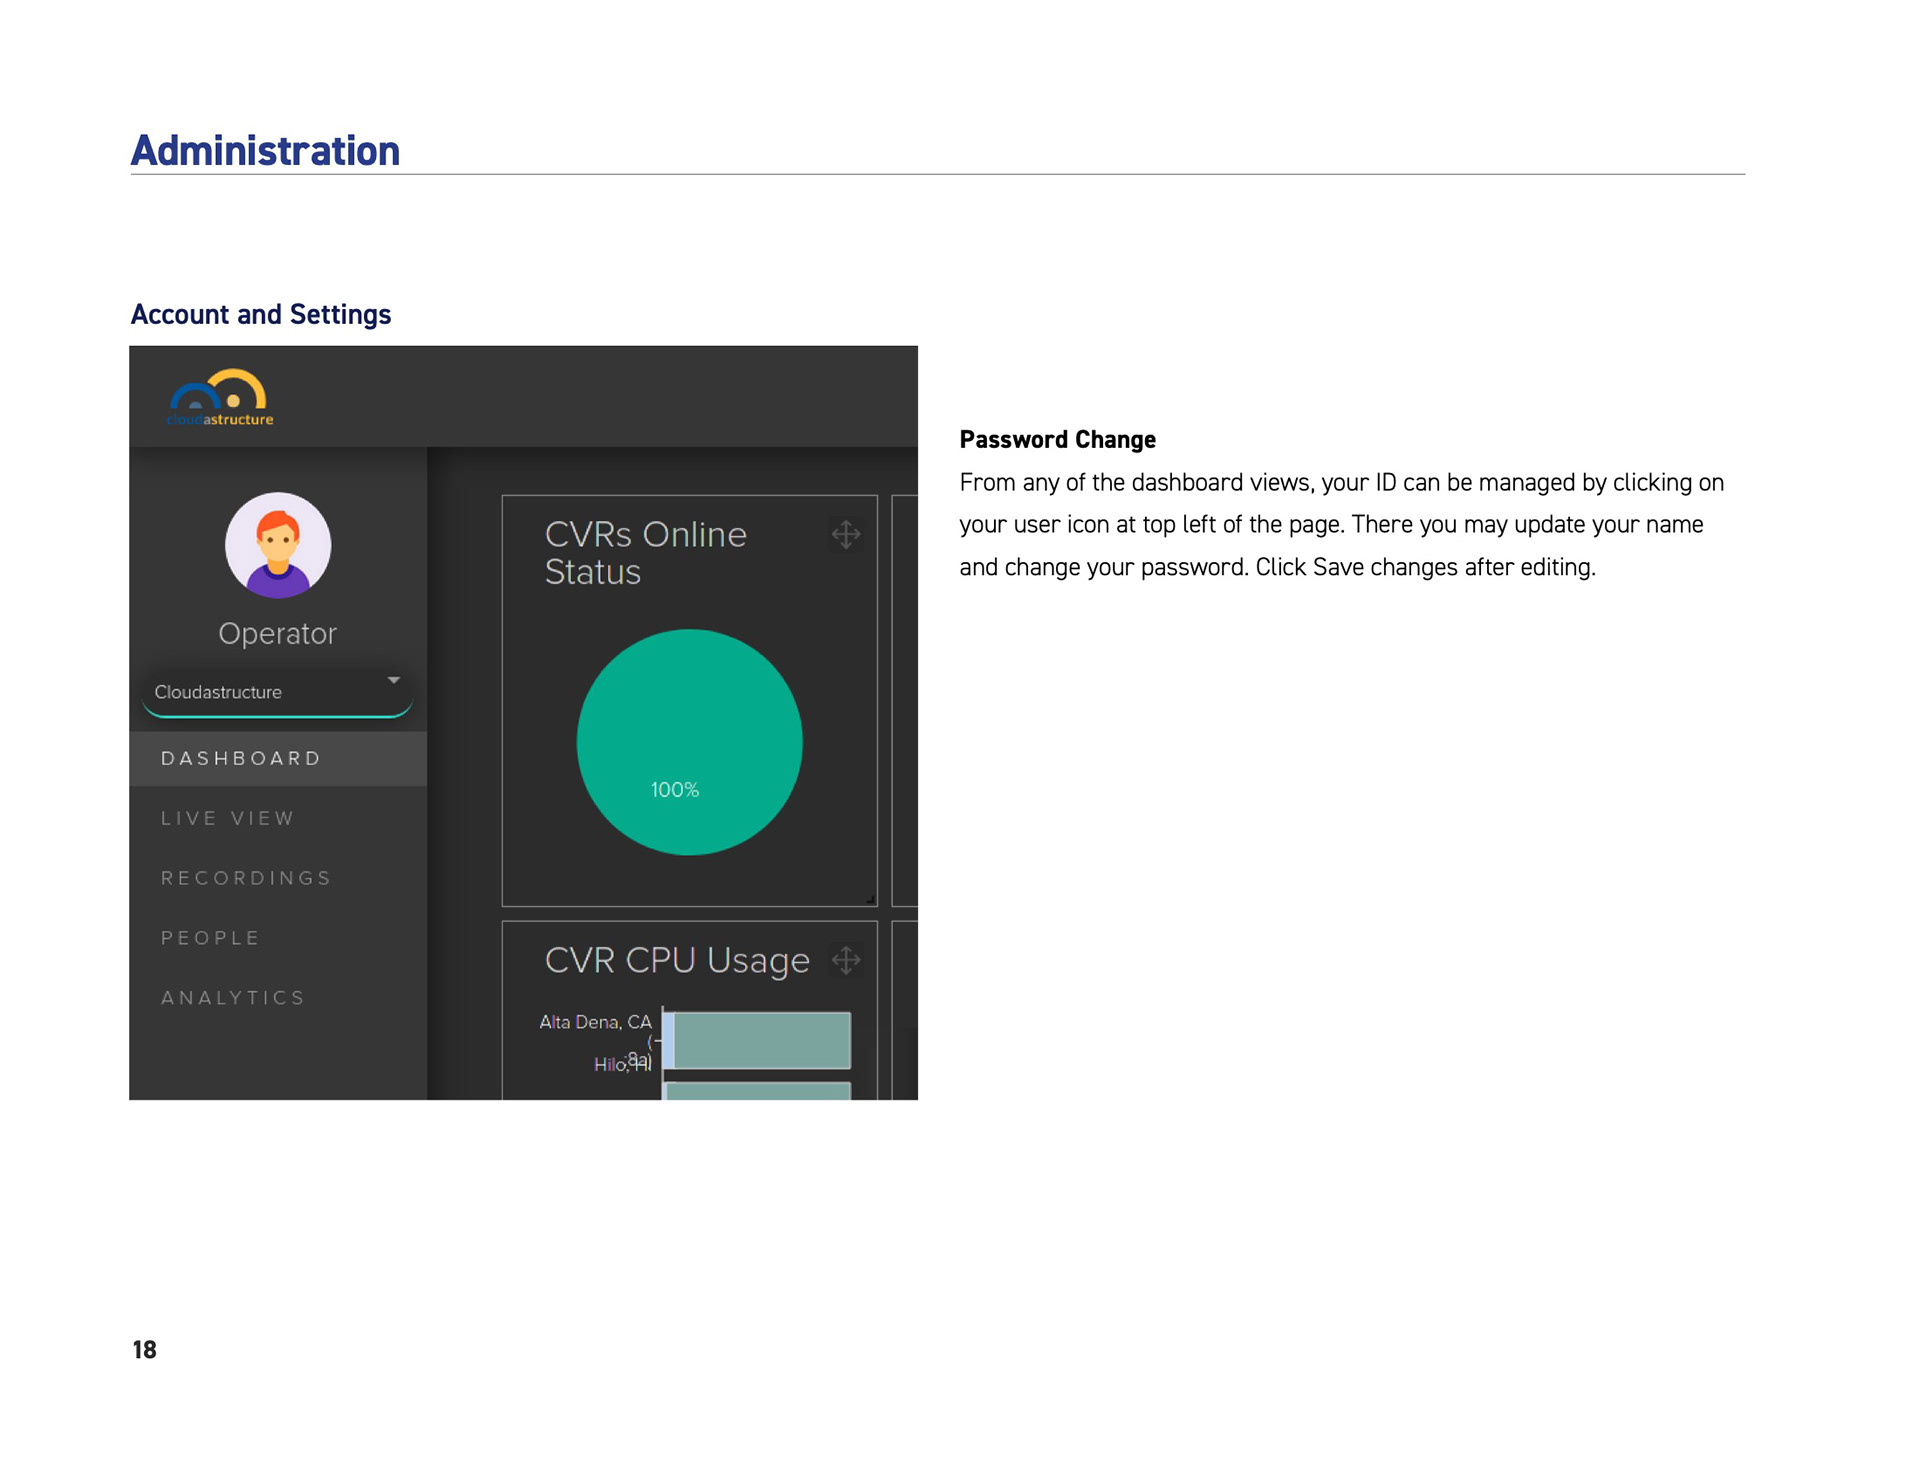Click the Account and Settings heading

261,314
